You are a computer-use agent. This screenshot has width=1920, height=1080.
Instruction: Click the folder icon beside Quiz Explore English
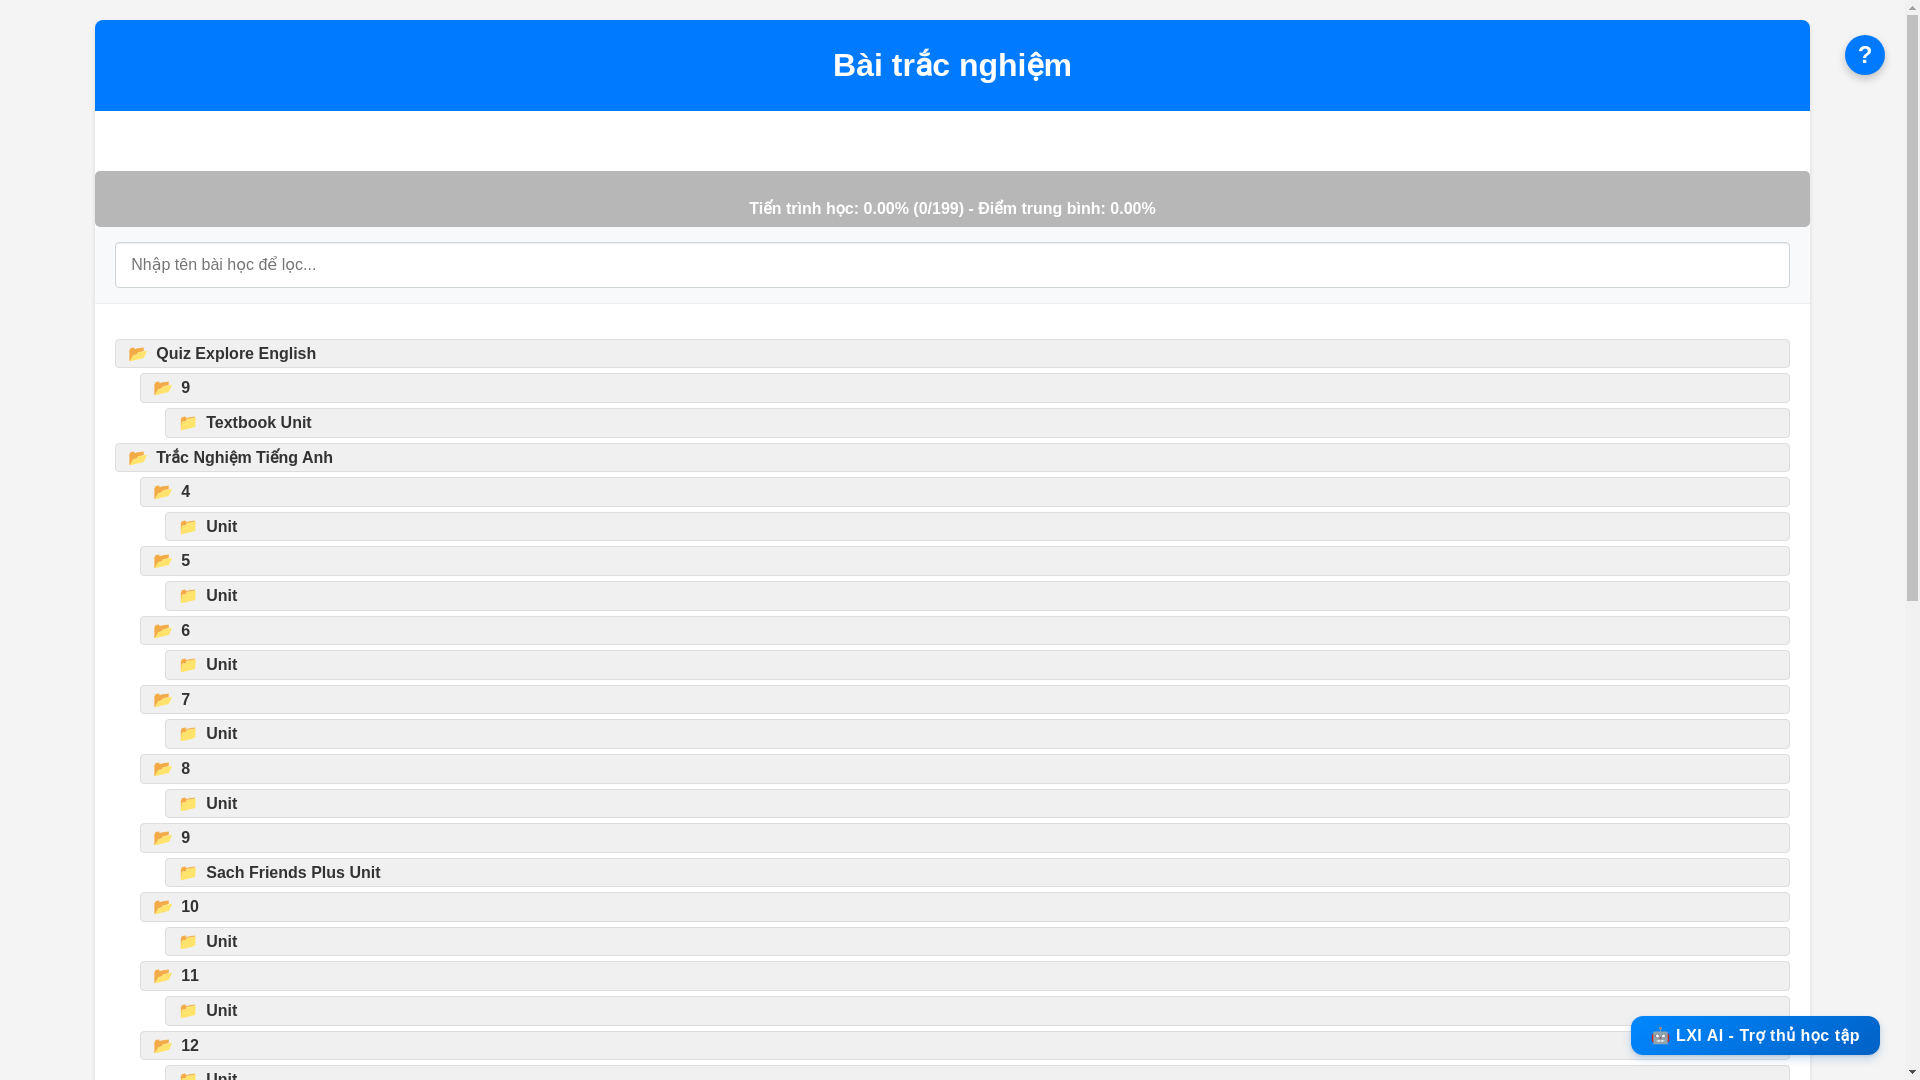tap(138, 354)
